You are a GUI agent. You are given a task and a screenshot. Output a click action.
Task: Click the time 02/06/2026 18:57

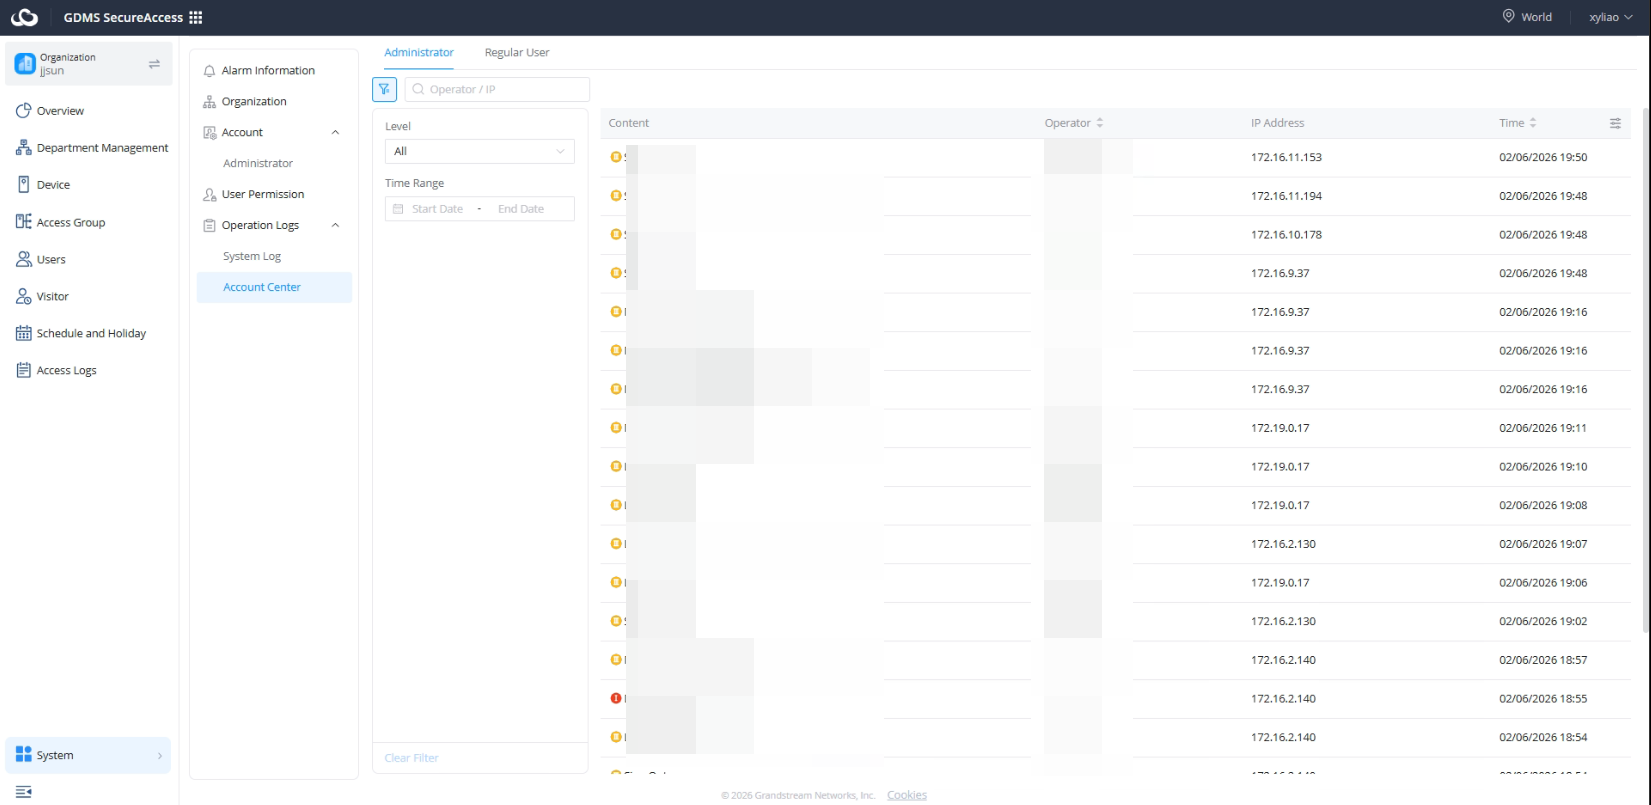1543,660
